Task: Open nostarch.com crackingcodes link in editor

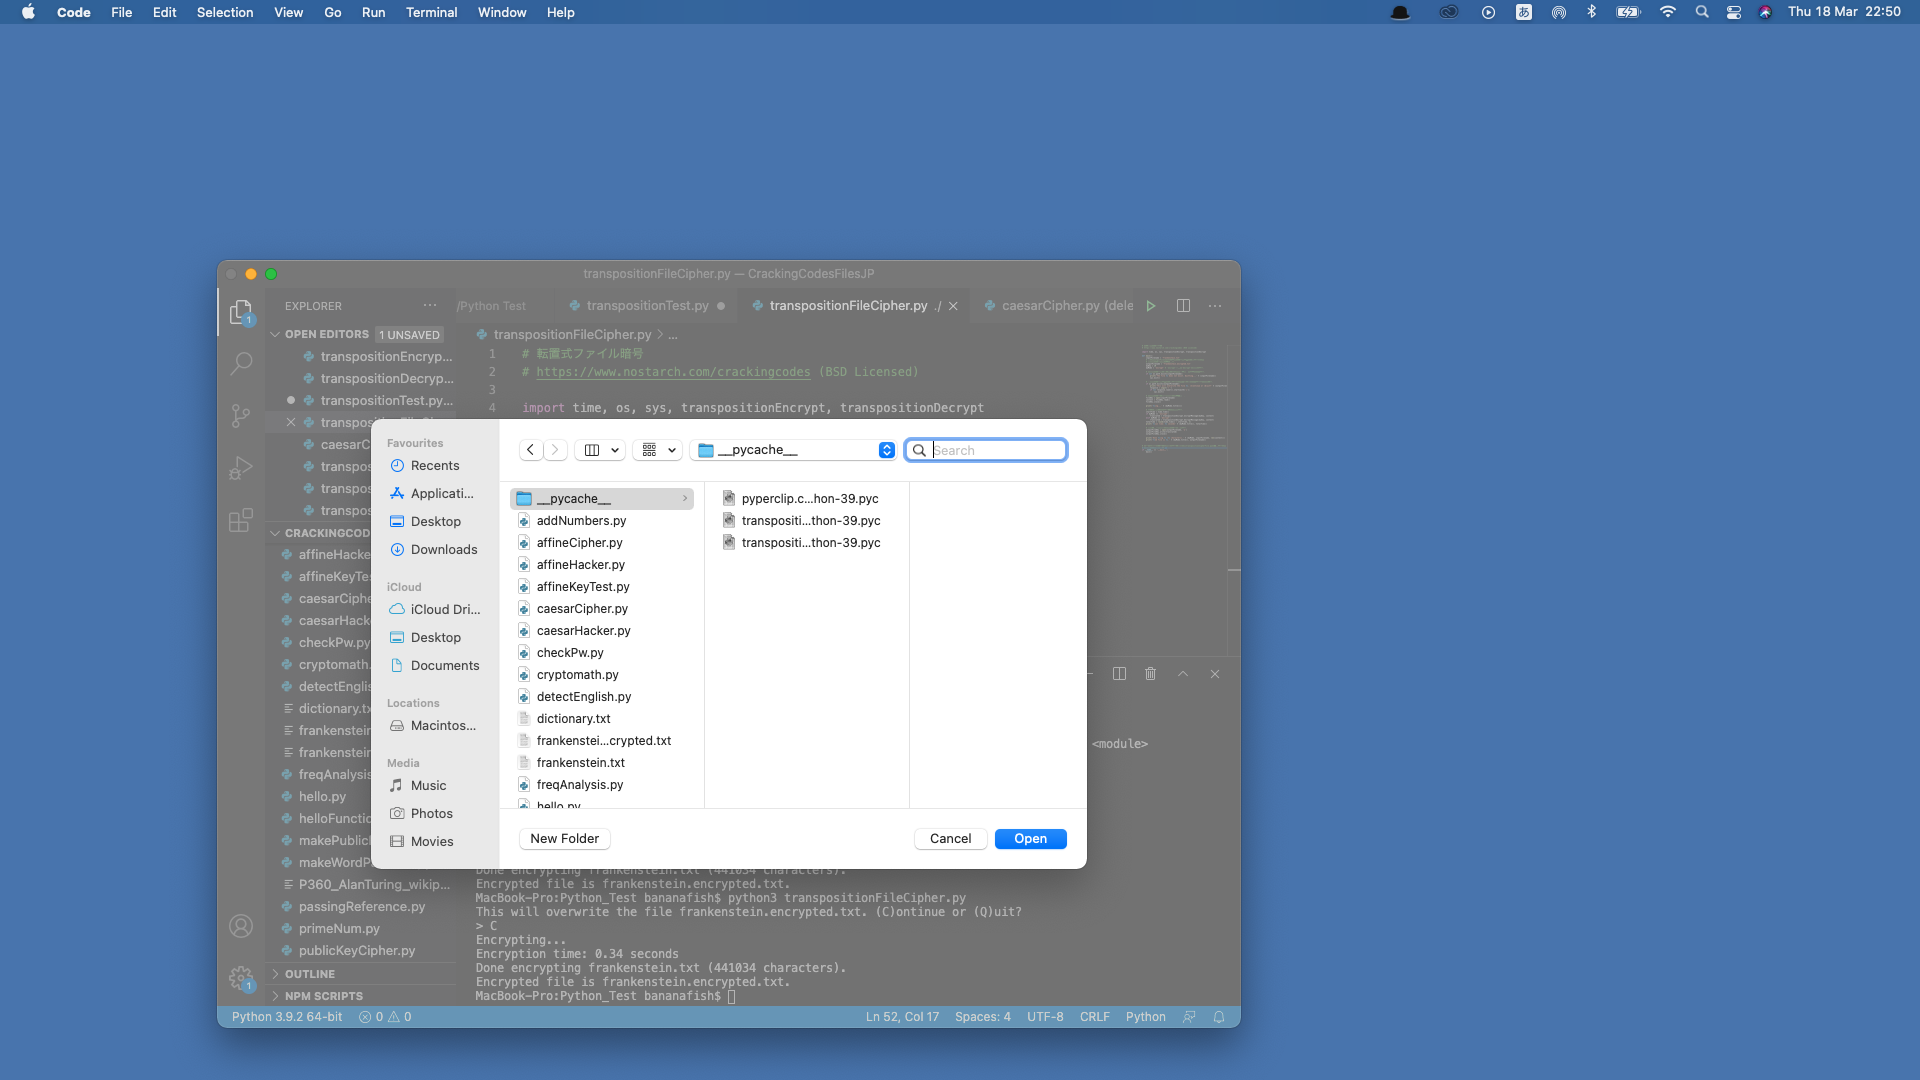Action: [x=673, y=372]
